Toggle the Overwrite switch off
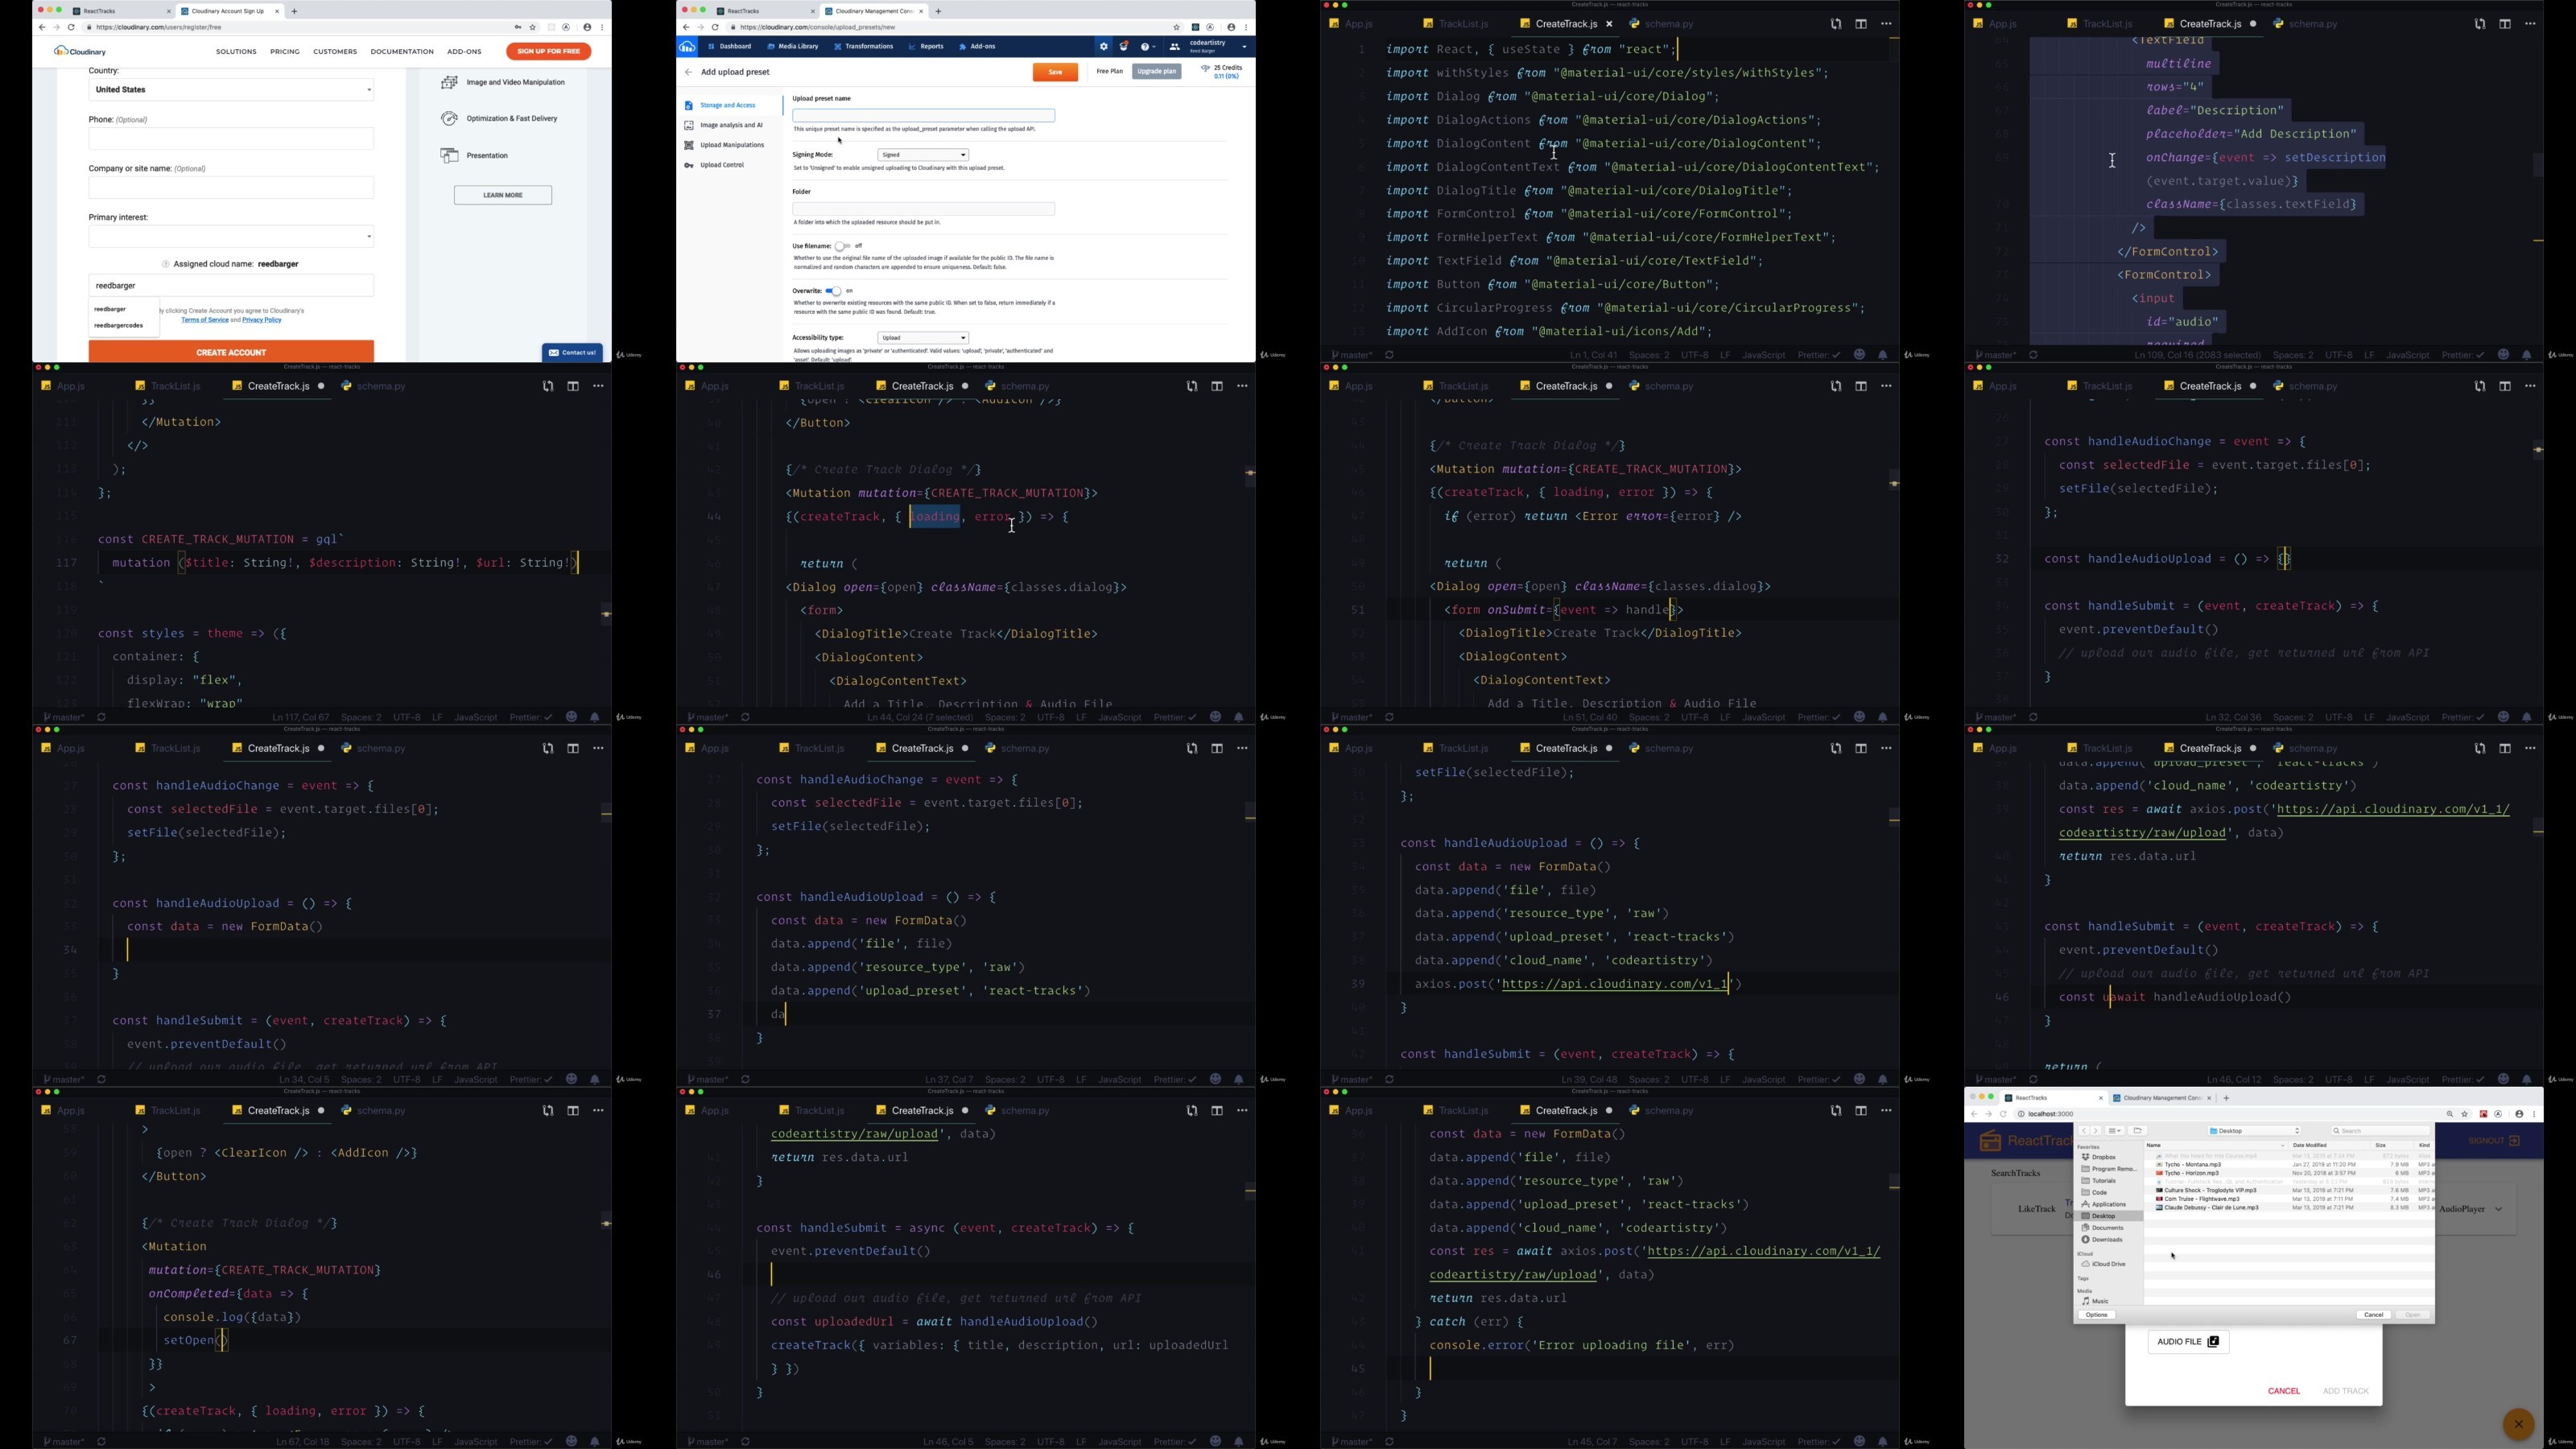2576x1449 pixels. 833,292
